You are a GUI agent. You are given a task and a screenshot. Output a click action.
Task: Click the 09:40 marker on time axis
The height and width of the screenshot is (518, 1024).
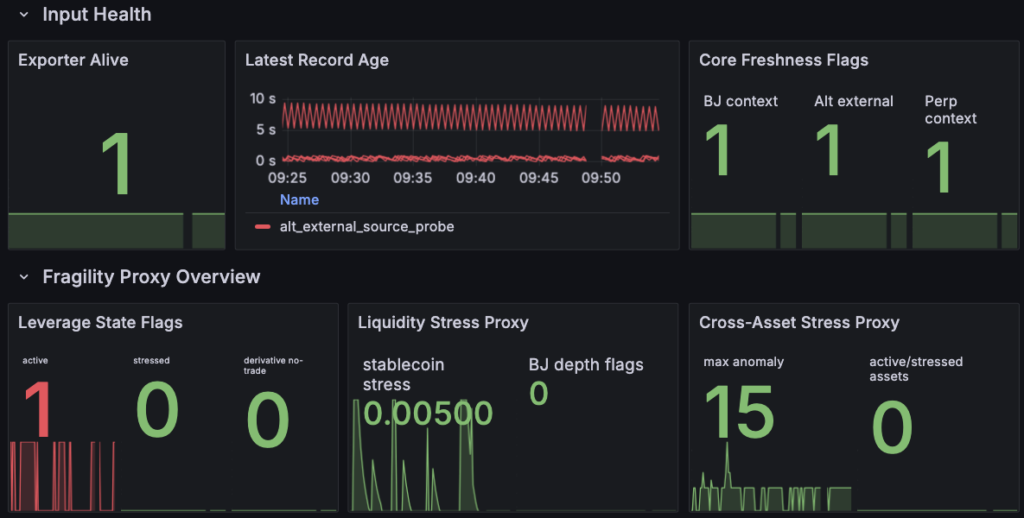[475, 178]
